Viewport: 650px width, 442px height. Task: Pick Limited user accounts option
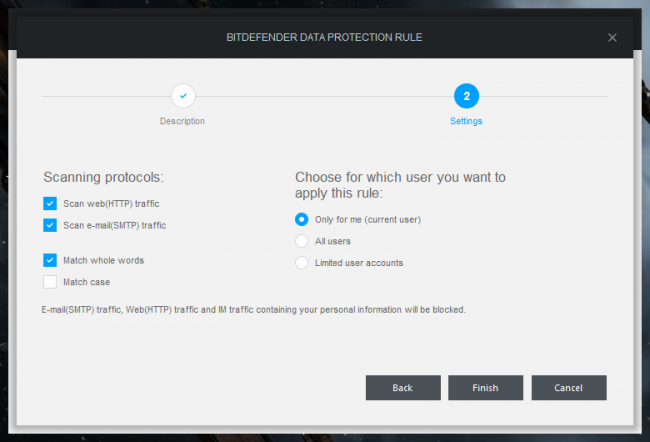(x=302, y=263)
